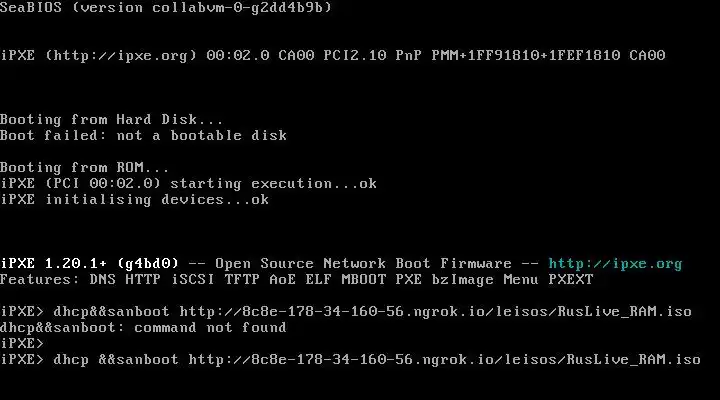Click the ipxe.org URL in the PCI line

click(120, 56)
